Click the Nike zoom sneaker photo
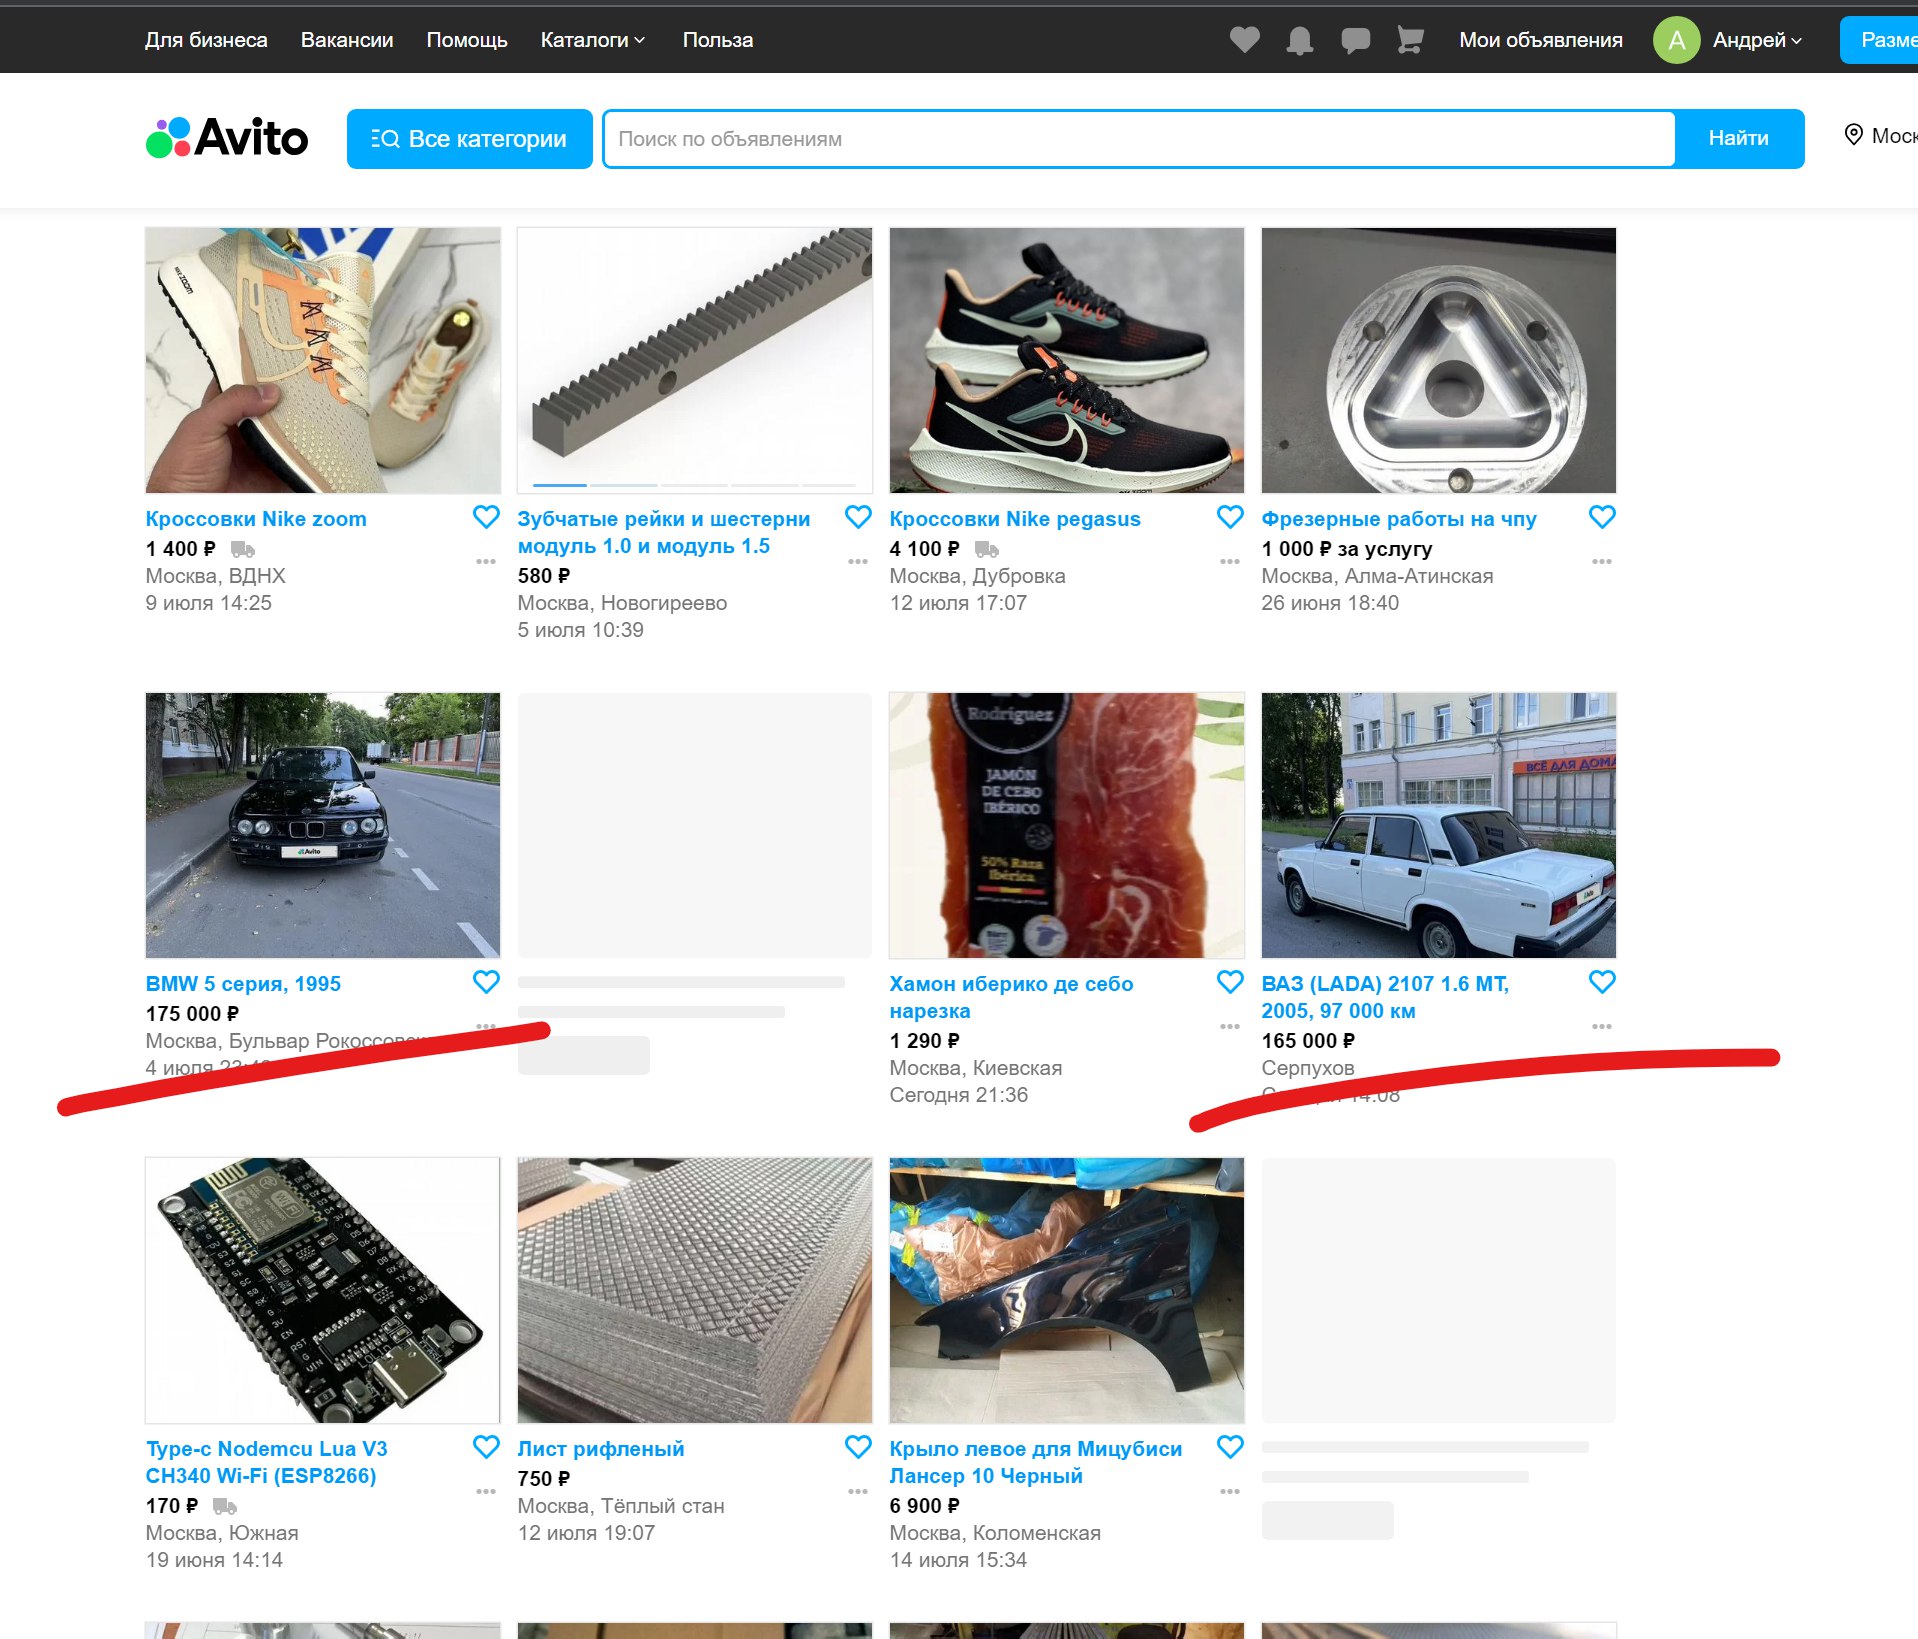1918x1639 pixels. click(x=323, y=360)
